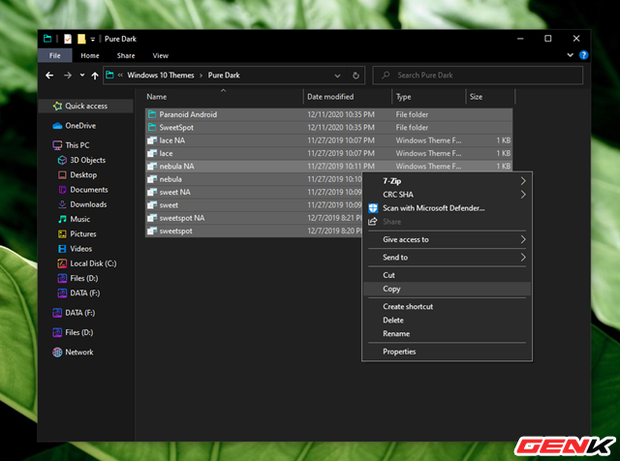Expand the 7-Zip submenu arrow
This screenshot has width=620, height=461.
(x=522, y=181)
